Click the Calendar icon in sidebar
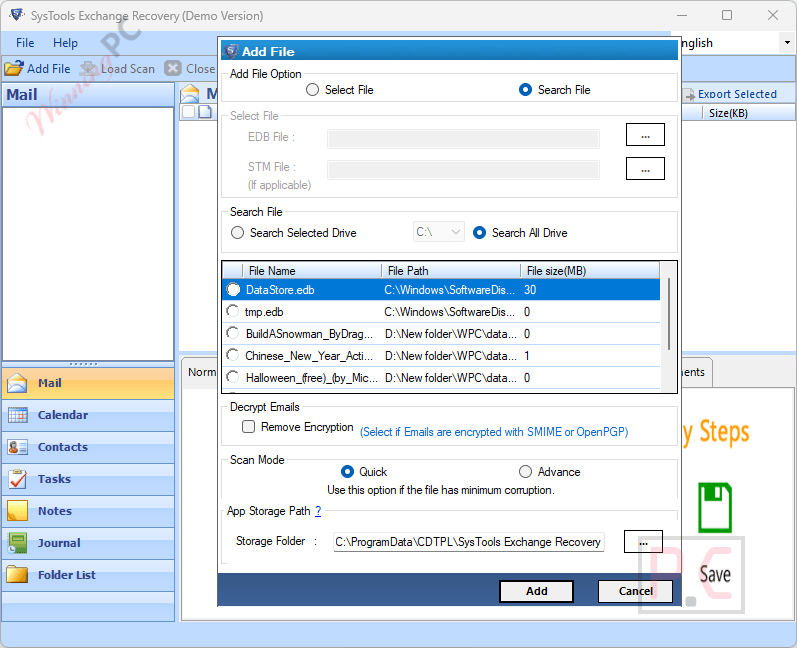The image size is (797, 648). coord(18,415)
